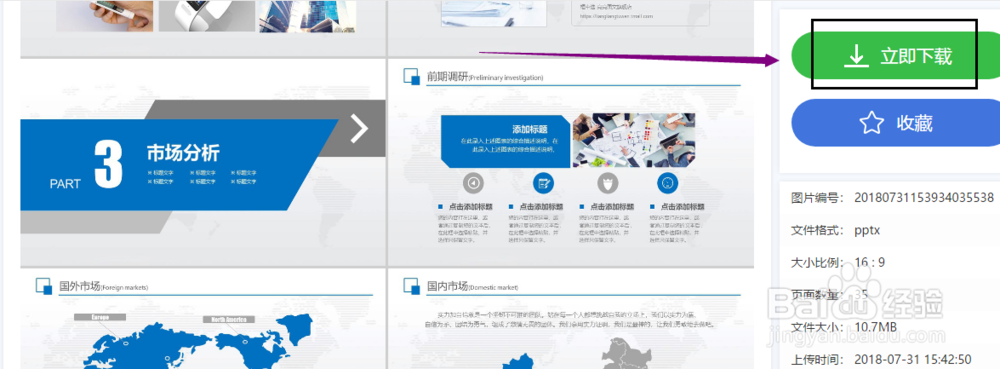Click the hand holding device photo thumbnail
1000x369 pixels.
click(x=105, y=16)
